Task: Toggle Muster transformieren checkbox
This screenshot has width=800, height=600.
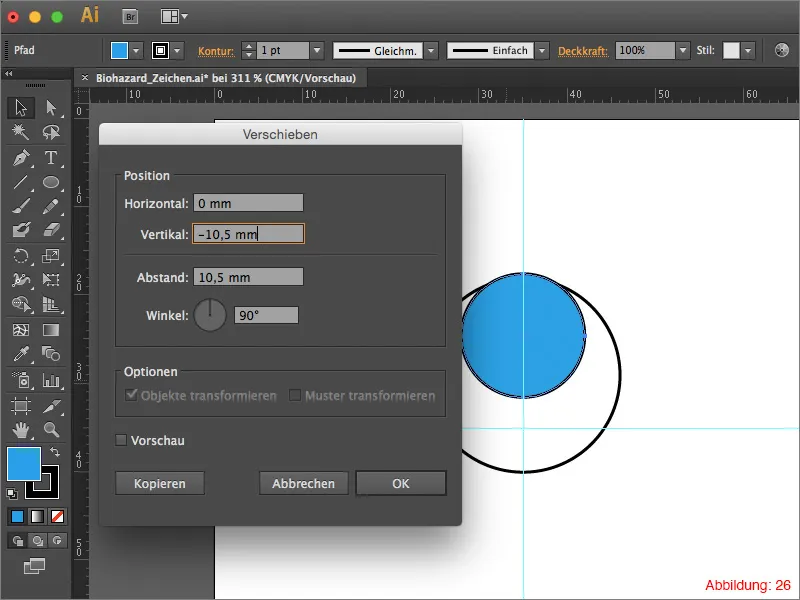Action: tap(294, 395)
